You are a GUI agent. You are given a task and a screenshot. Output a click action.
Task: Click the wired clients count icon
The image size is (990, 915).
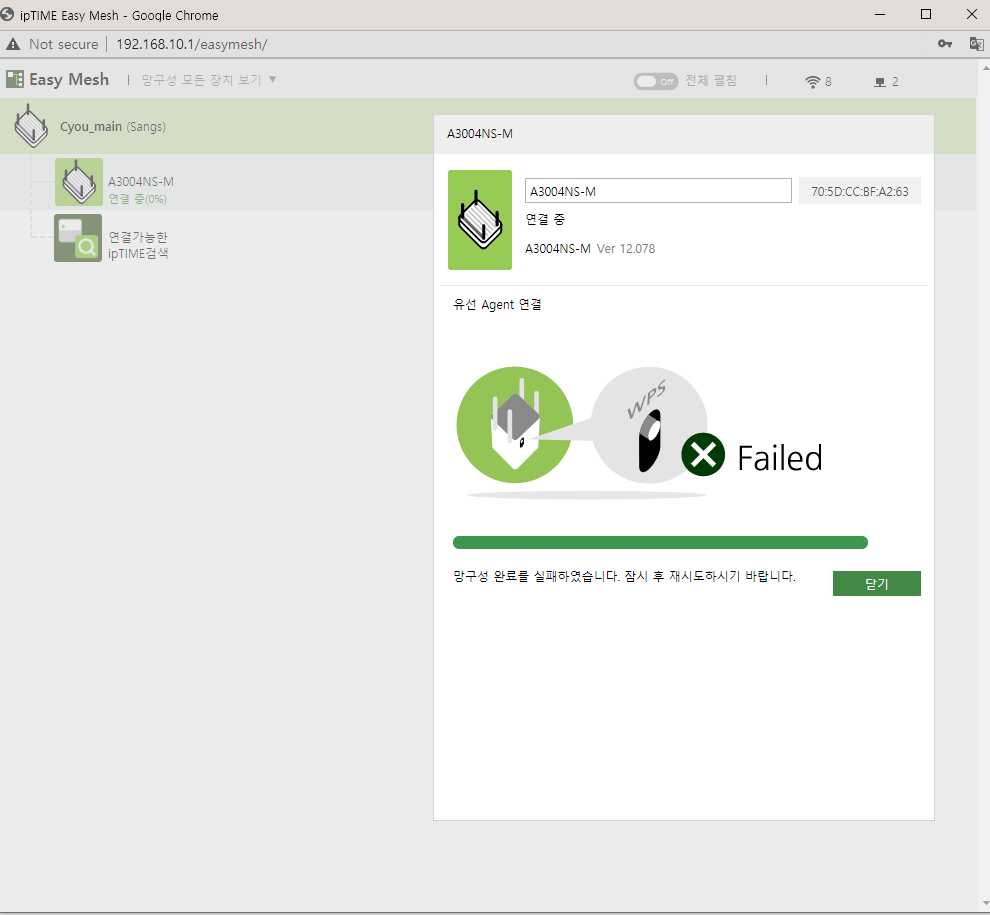880,82
